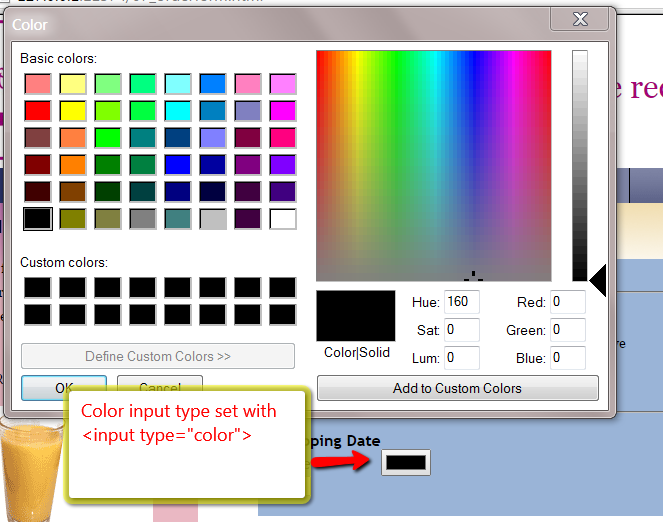Viewport: 663px width, 522px height.
Task: Focus the Lum value field
Action: 462,357
